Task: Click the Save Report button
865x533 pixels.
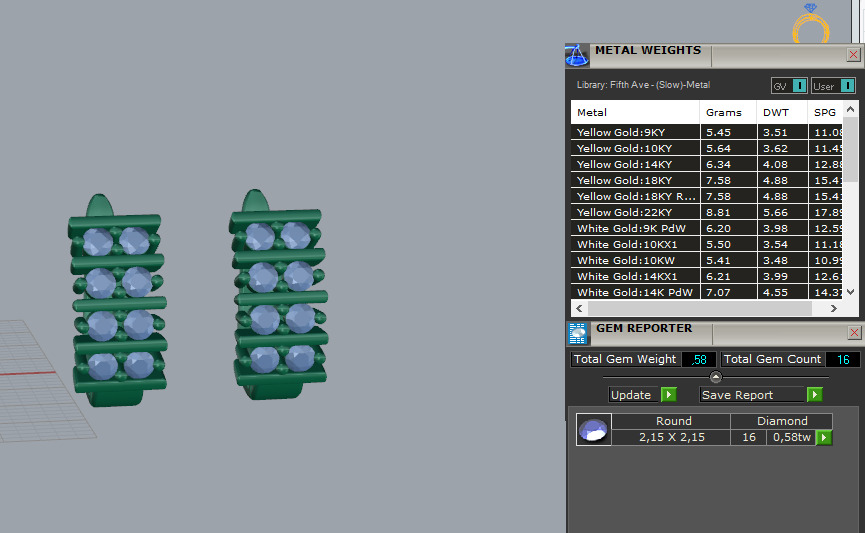Action: coord(752,395)
